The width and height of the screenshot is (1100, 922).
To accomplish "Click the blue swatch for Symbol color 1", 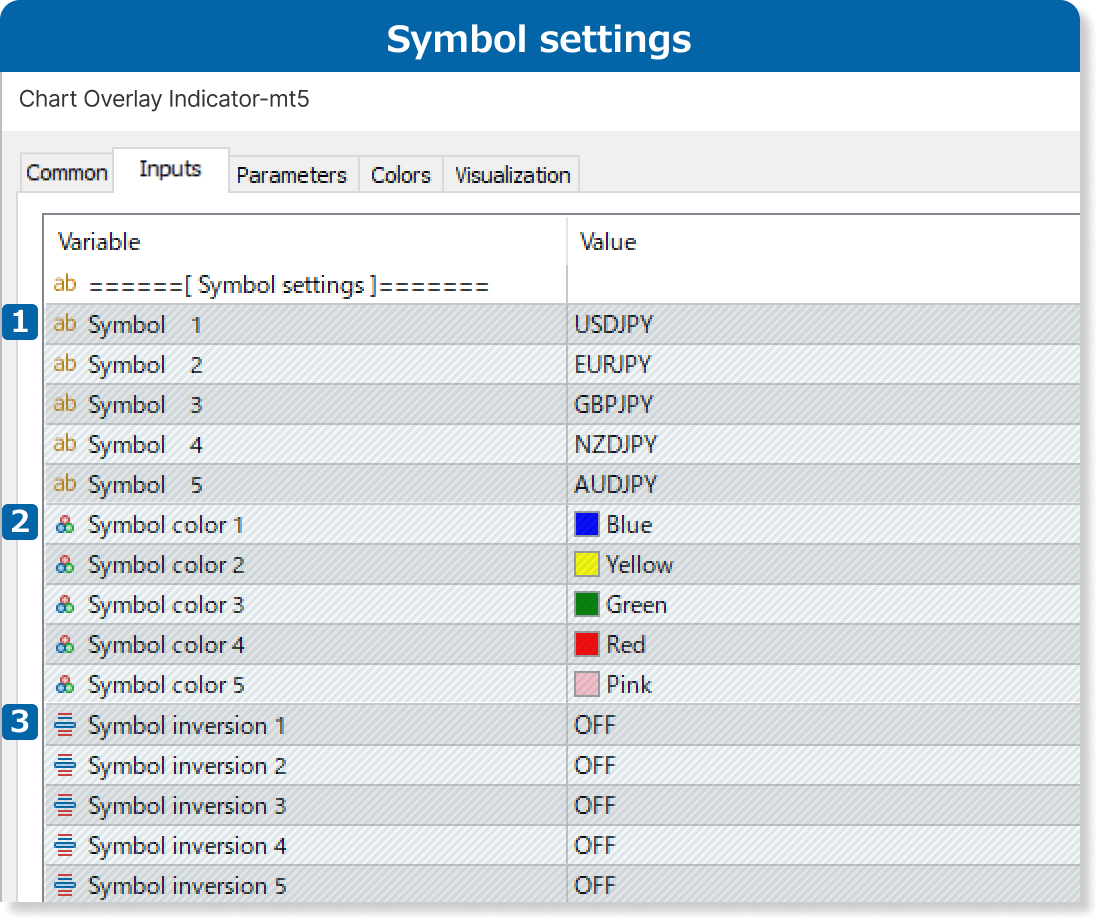I will (586, 524).
